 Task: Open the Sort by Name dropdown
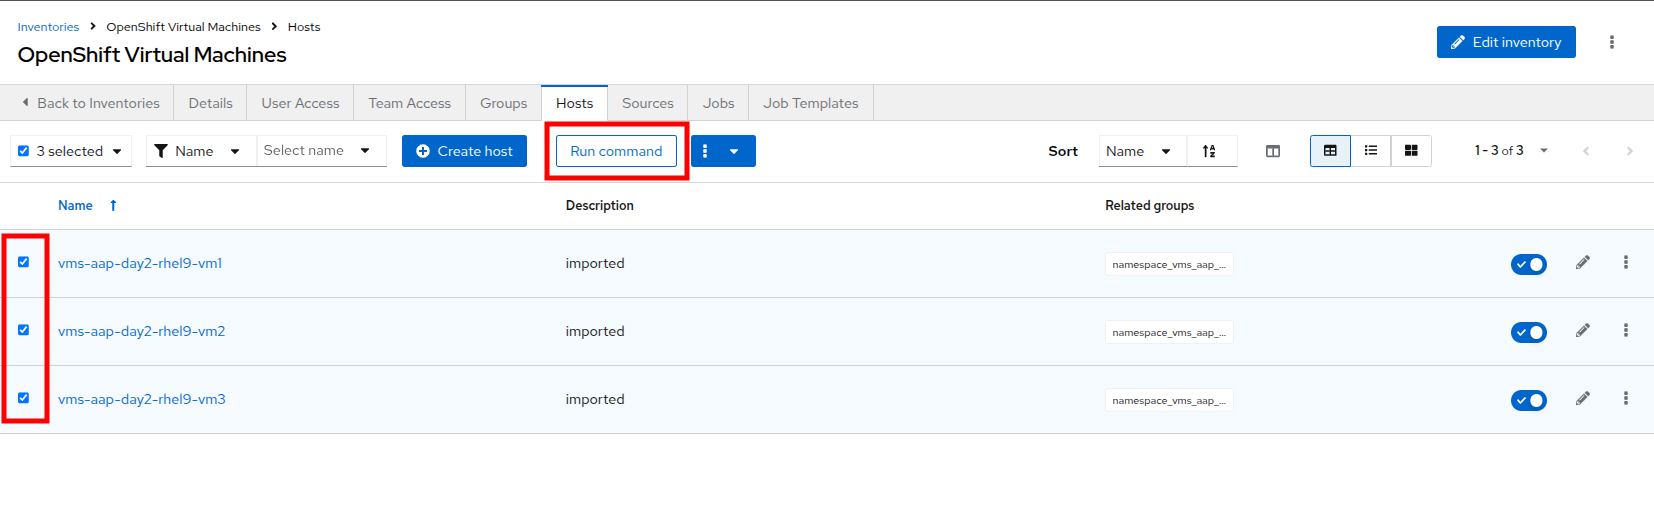pyautogui.click(x=1140, y=151)
